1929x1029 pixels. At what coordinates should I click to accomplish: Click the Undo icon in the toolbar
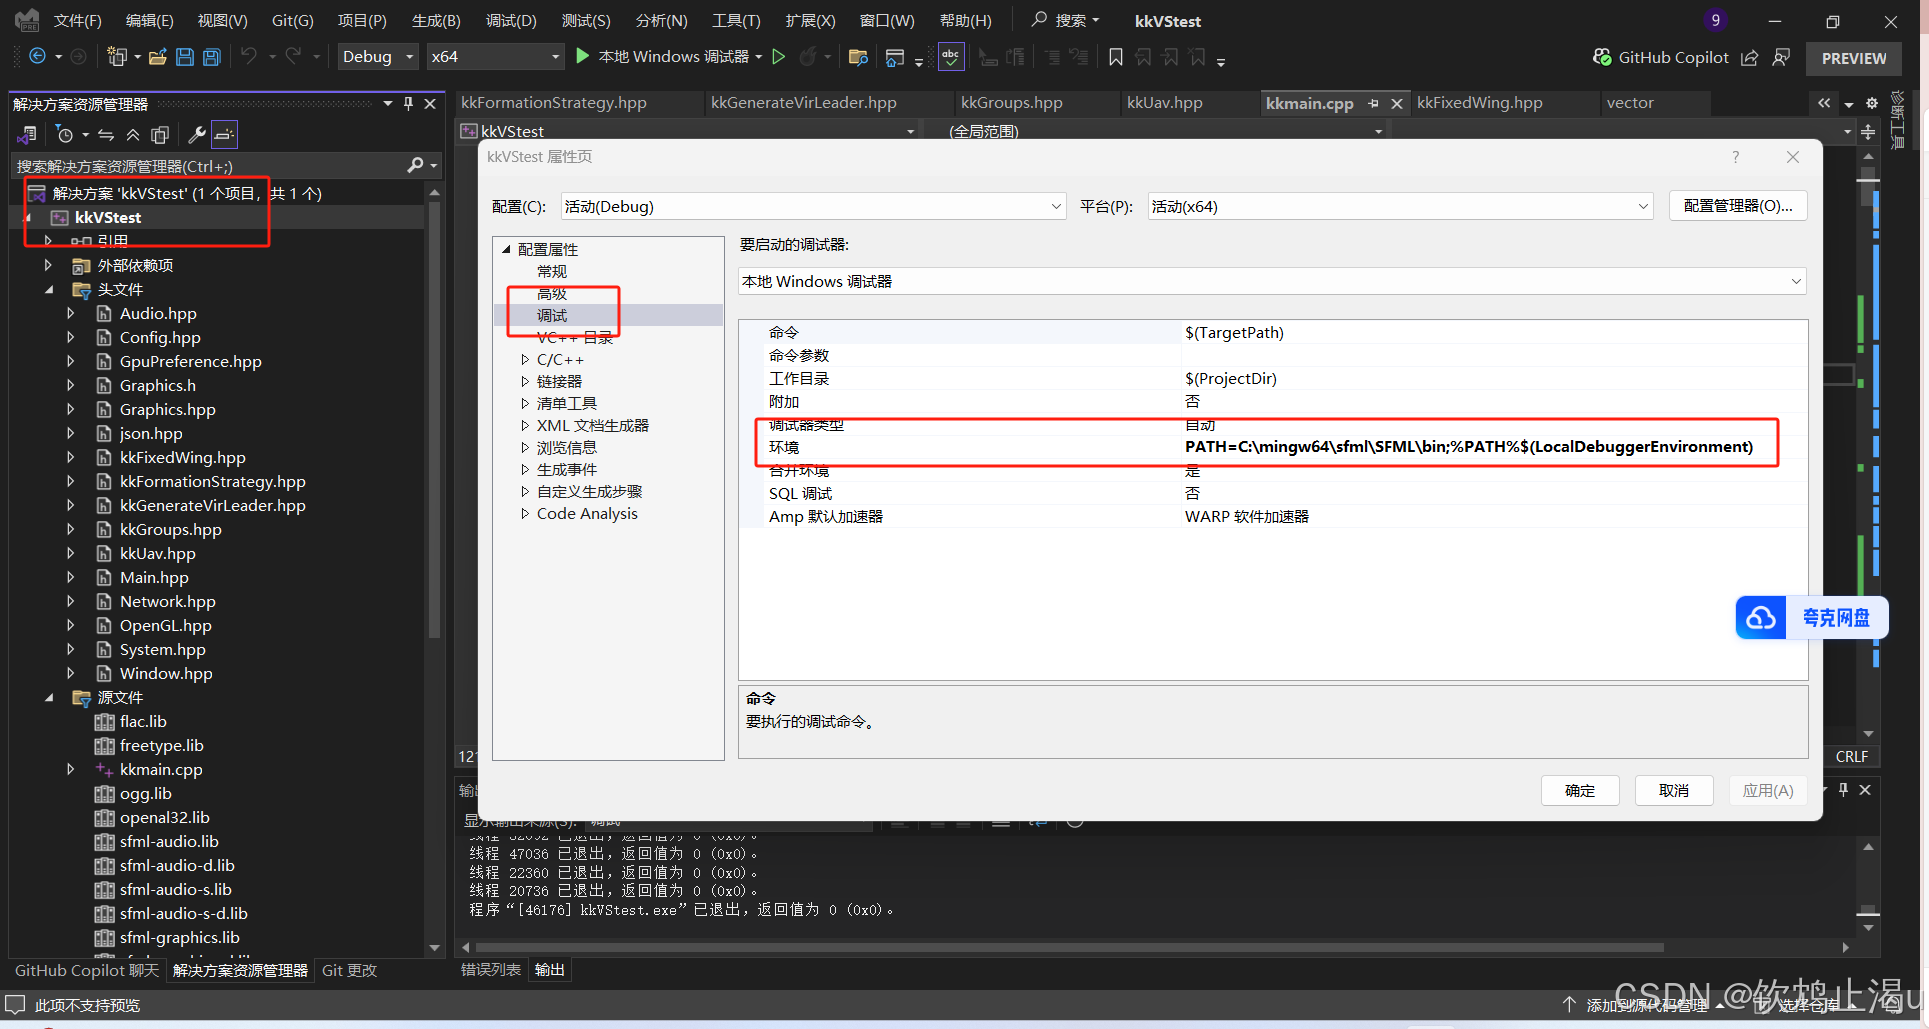tap(251, 56)
